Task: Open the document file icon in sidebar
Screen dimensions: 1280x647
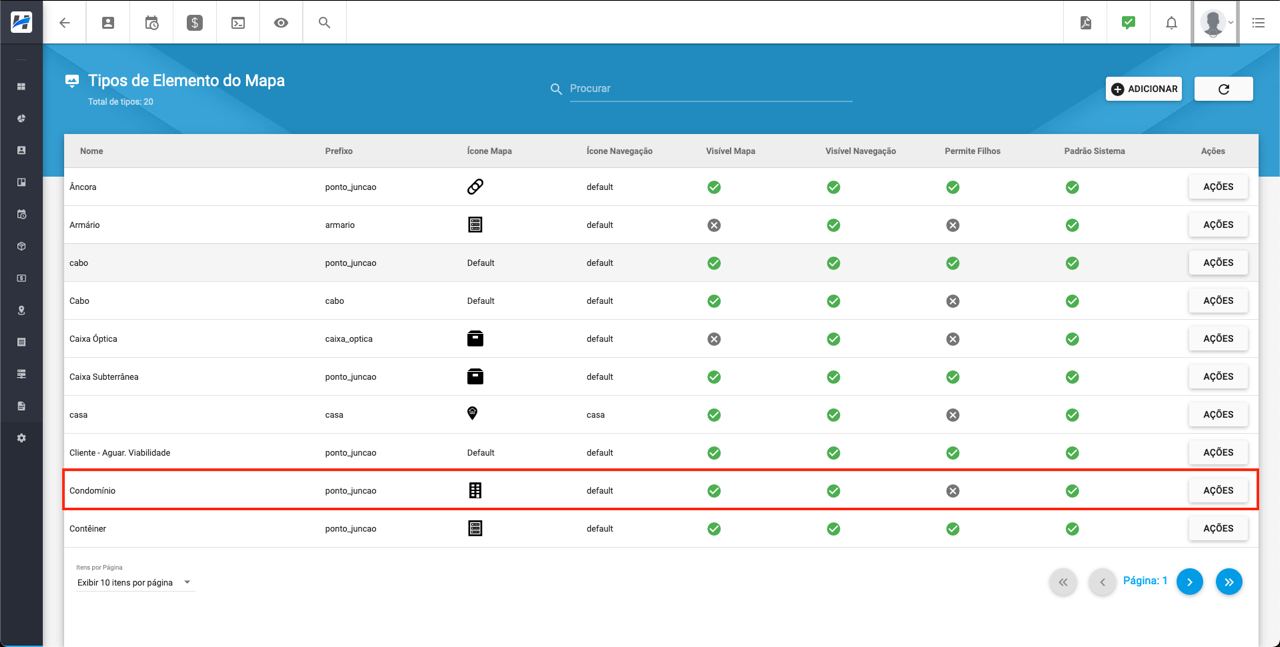Action: pyautogui.click(x=21, y=406)
